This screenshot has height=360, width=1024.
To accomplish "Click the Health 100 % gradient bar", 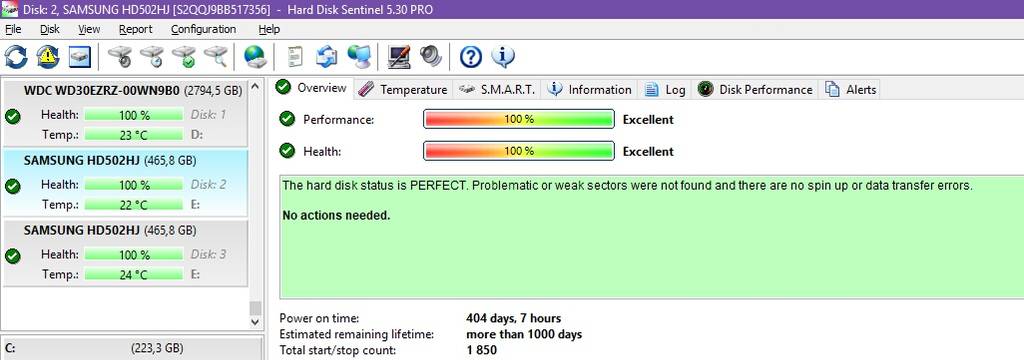I will tap(519, 152).
